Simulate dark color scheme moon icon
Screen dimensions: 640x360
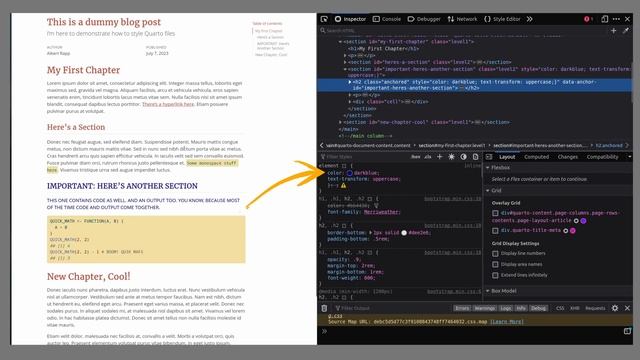pos(463,157)
